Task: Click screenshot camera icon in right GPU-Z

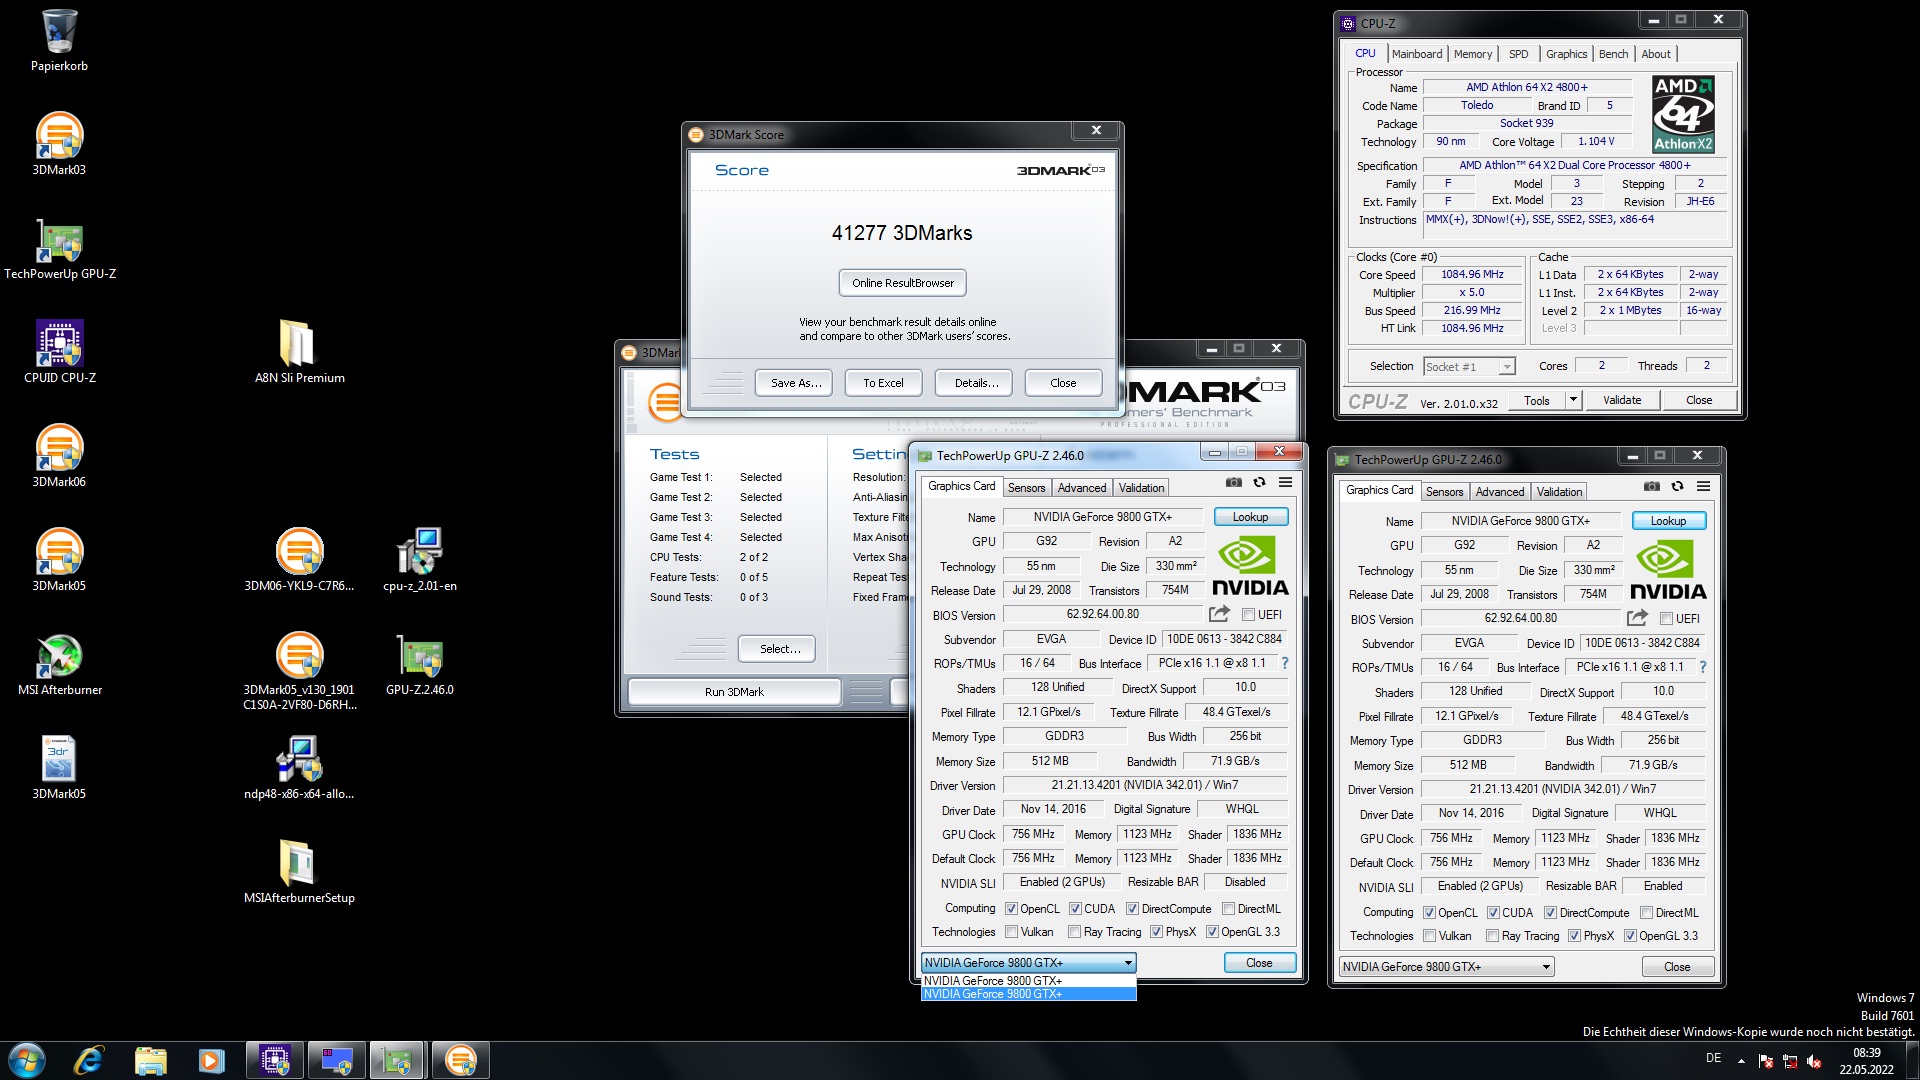Action: (x=1651, y=486)
